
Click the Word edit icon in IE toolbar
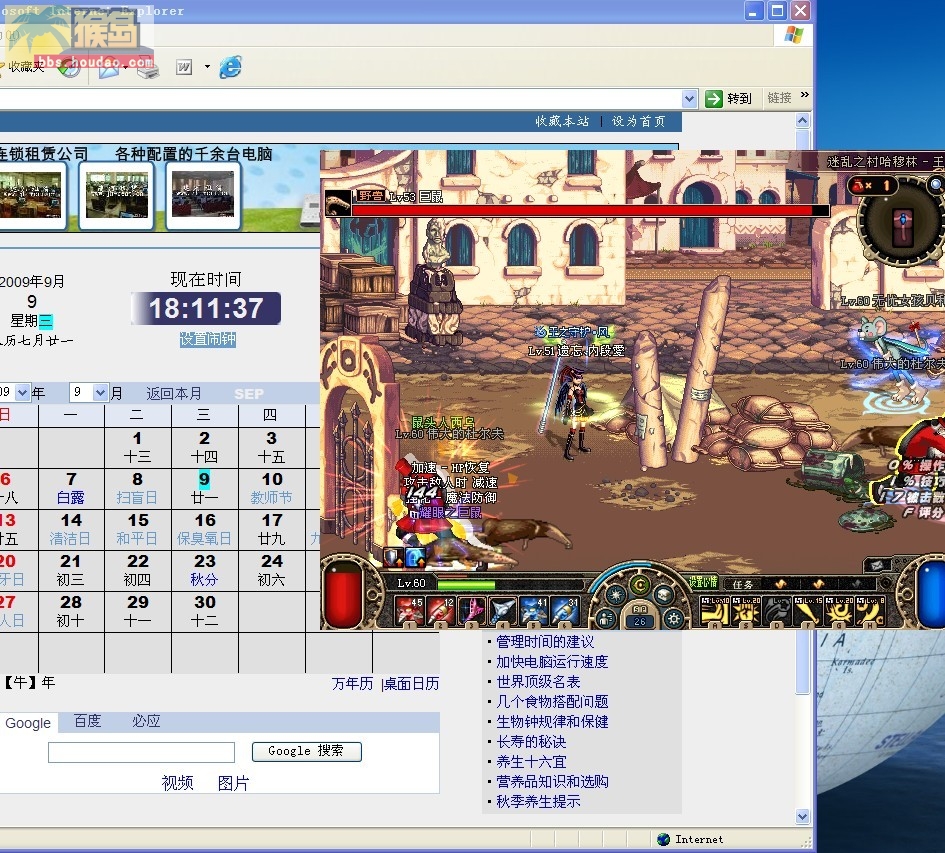click(184, 67)
